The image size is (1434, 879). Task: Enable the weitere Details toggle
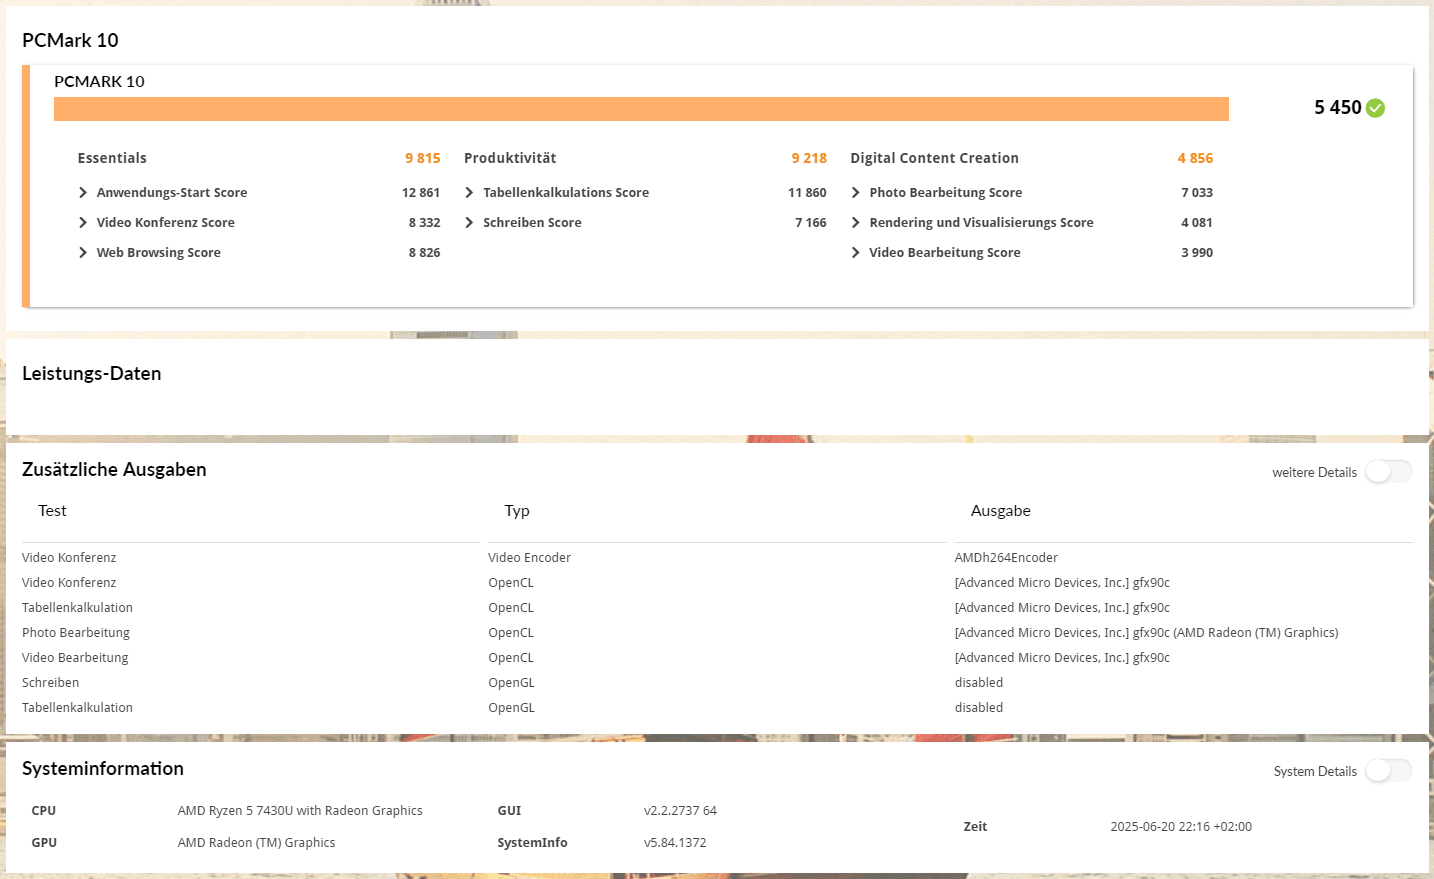1388,472
